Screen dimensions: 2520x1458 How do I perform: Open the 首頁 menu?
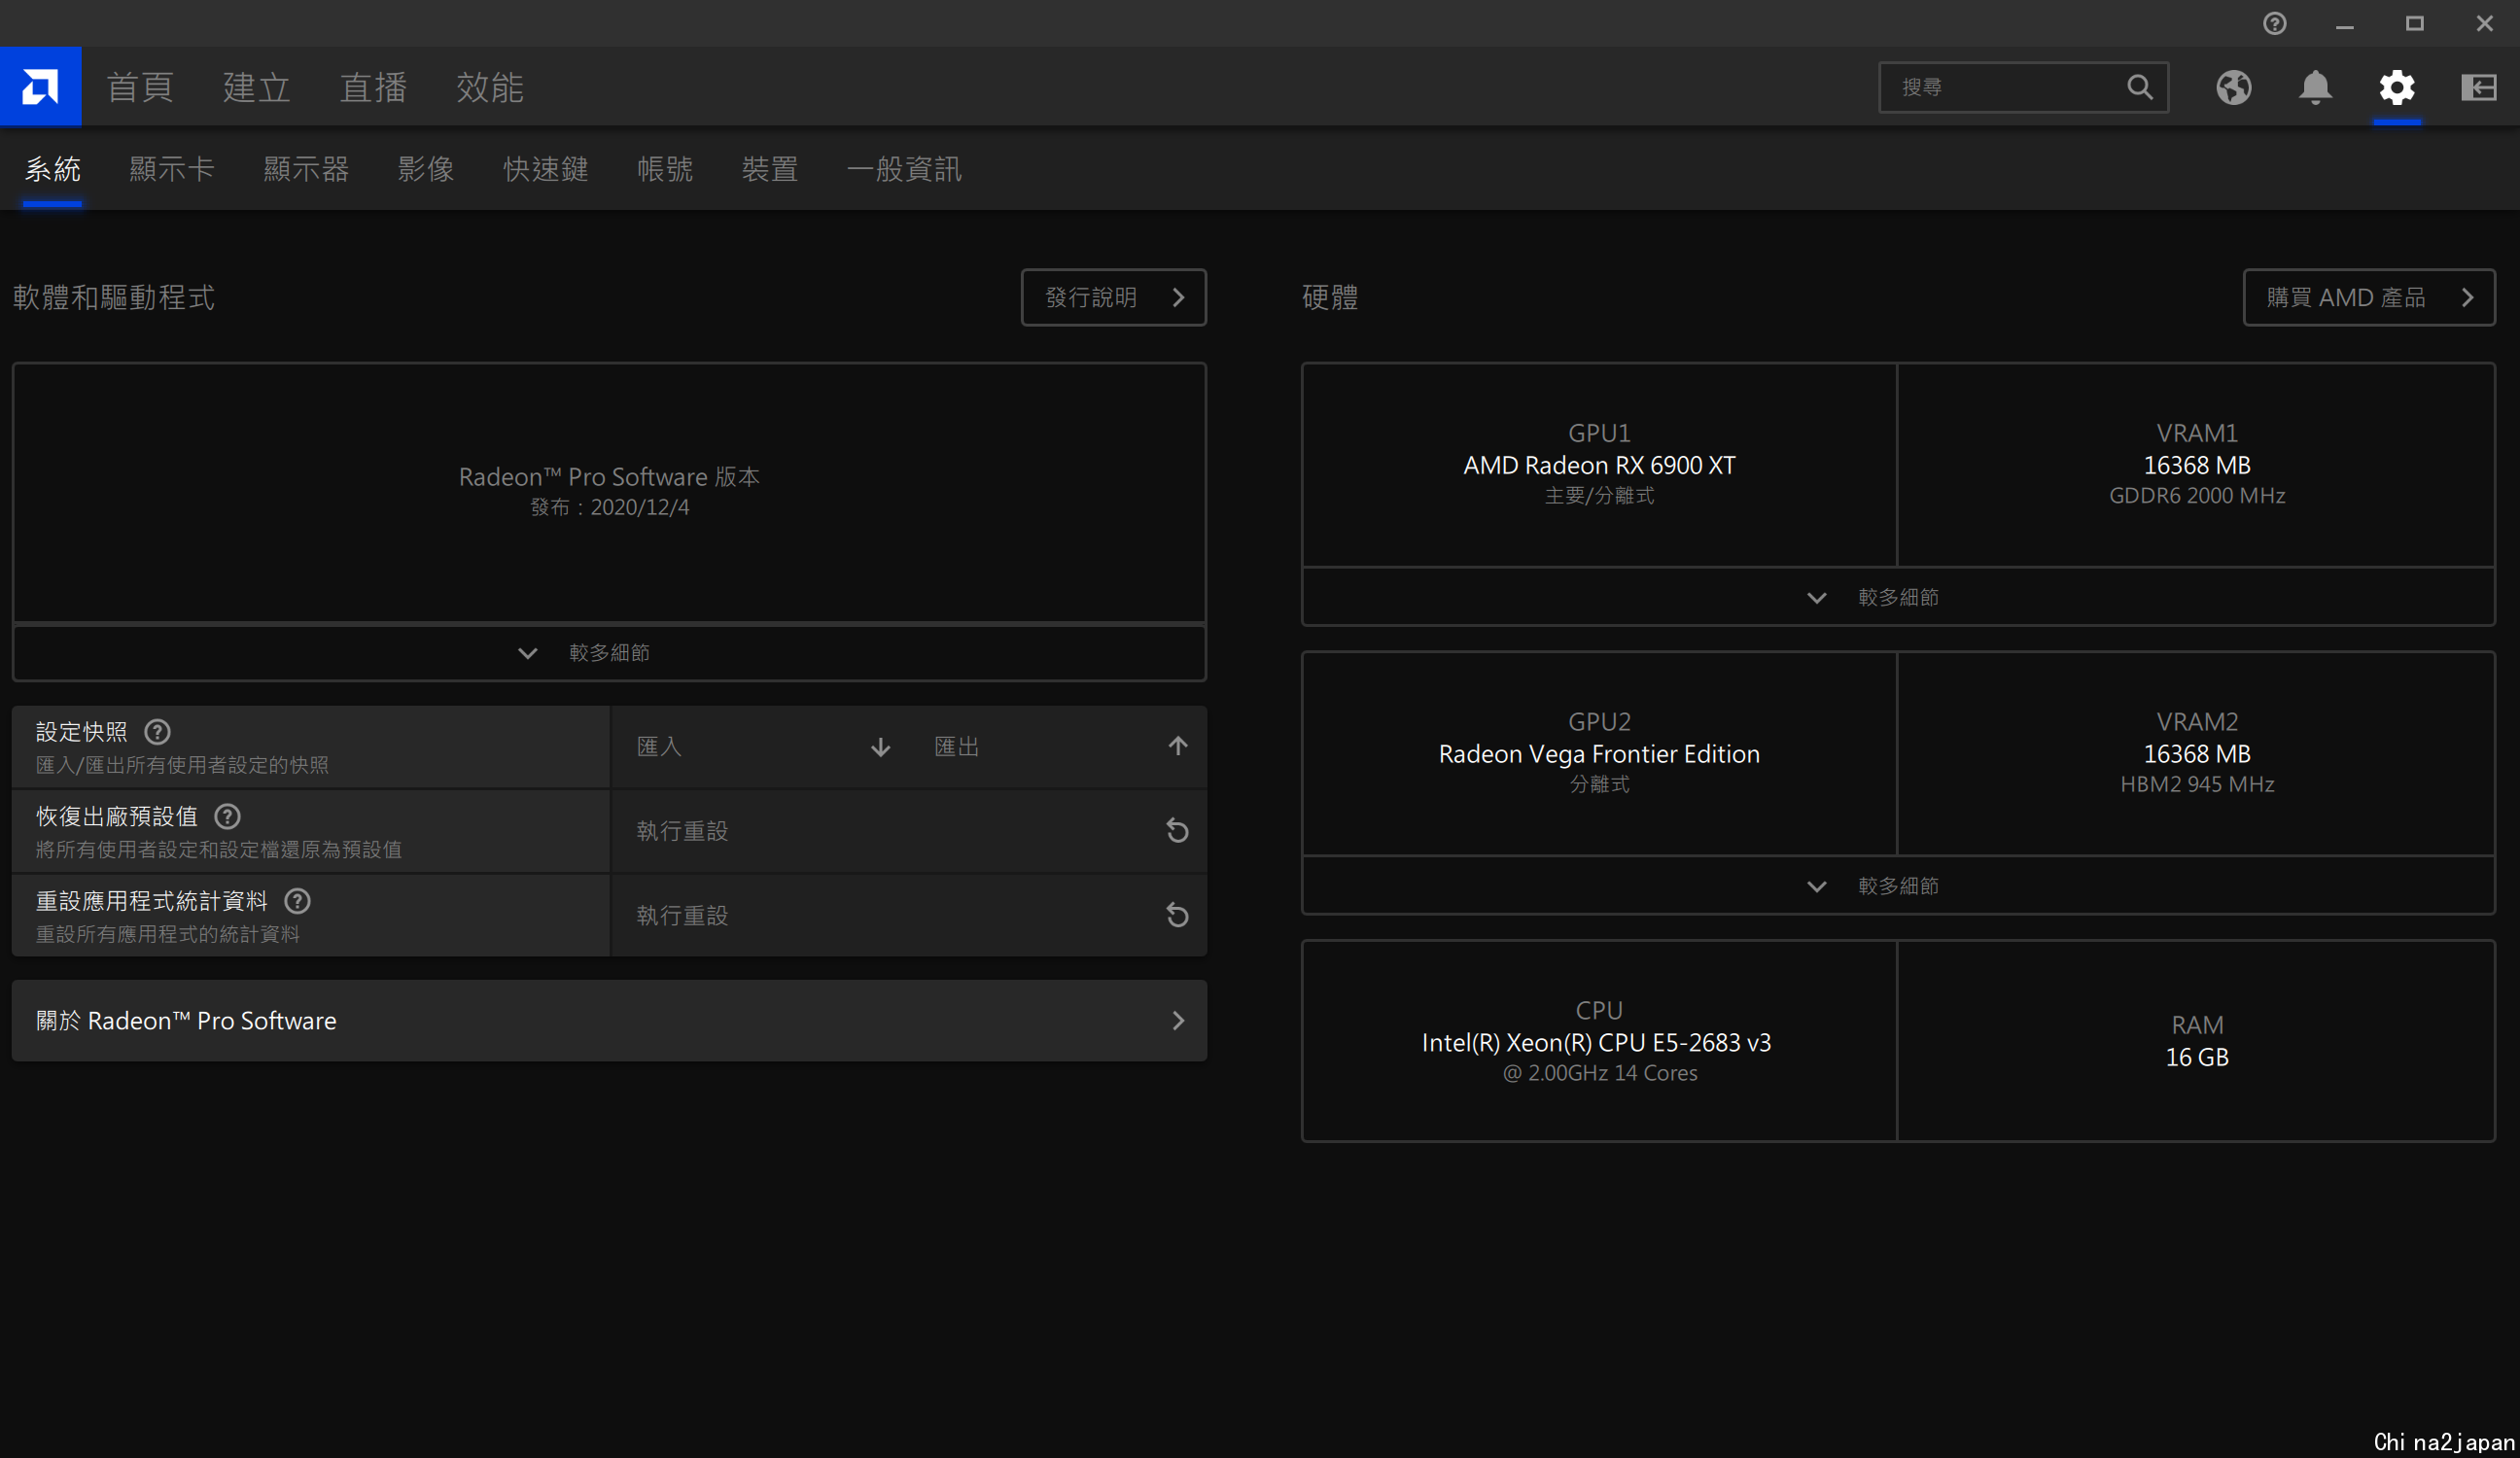[x=140, y=87]
